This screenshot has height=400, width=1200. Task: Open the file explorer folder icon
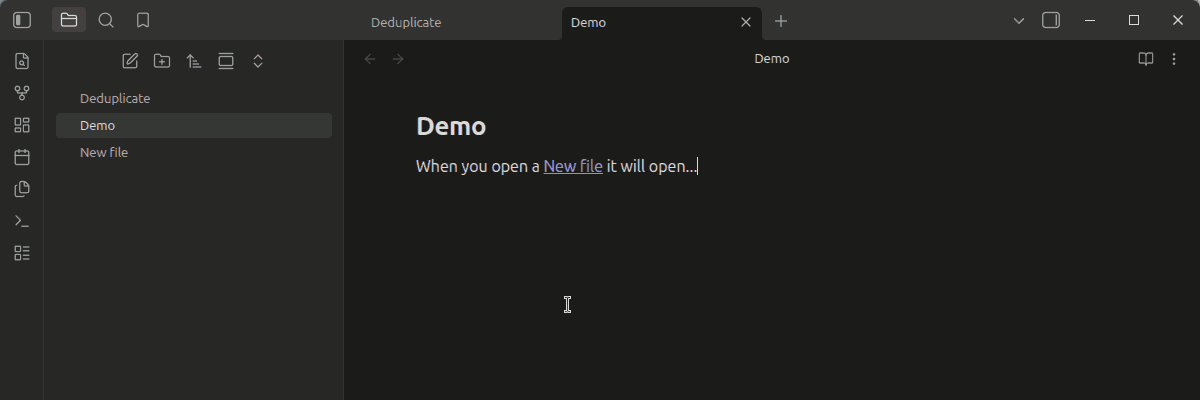coord(69,20)
